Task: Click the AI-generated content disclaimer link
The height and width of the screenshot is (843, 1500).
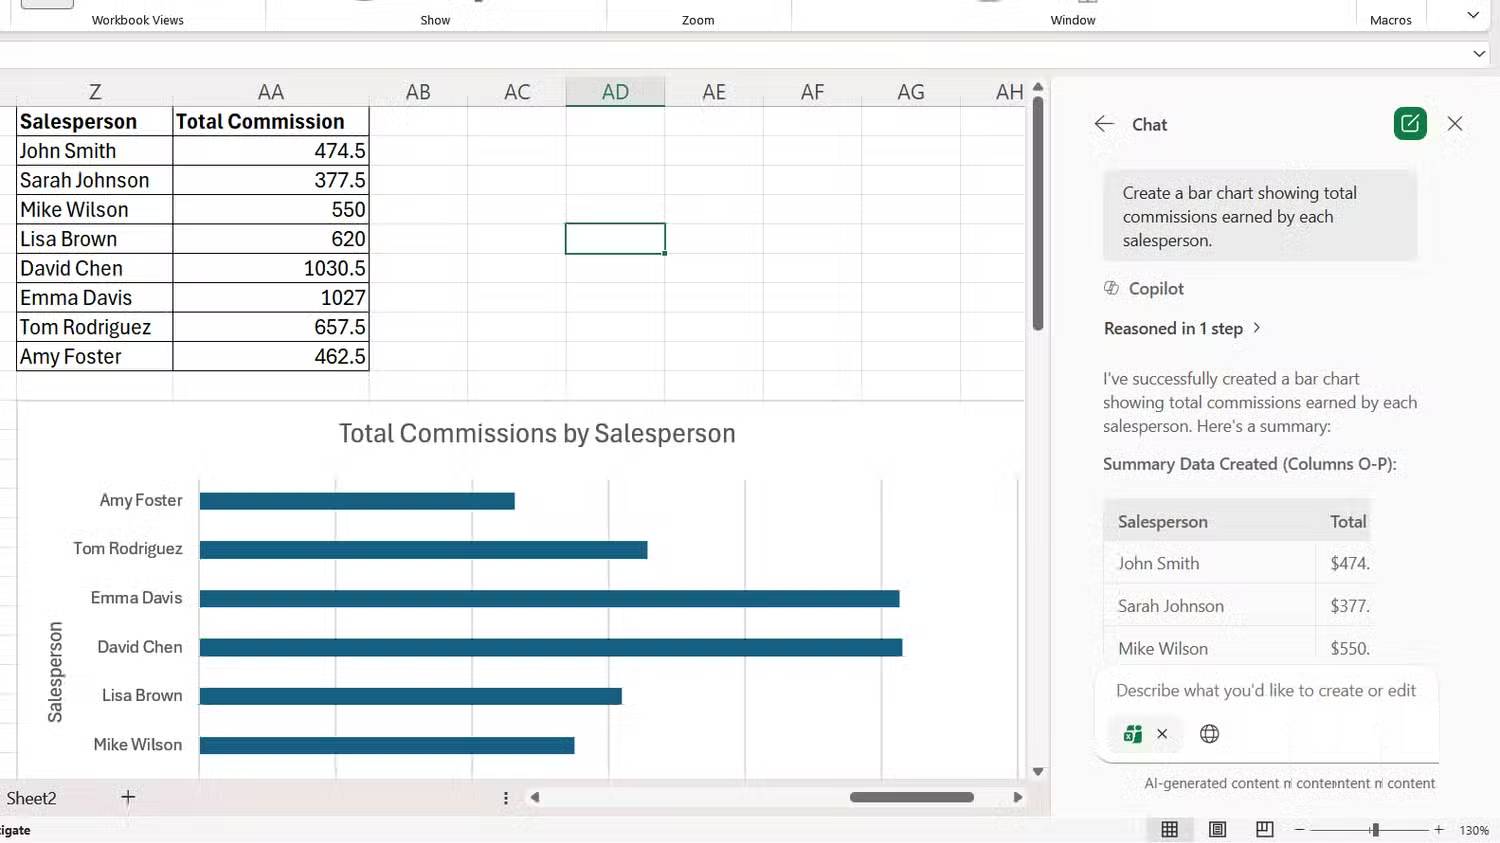Action: (1290, 783)
